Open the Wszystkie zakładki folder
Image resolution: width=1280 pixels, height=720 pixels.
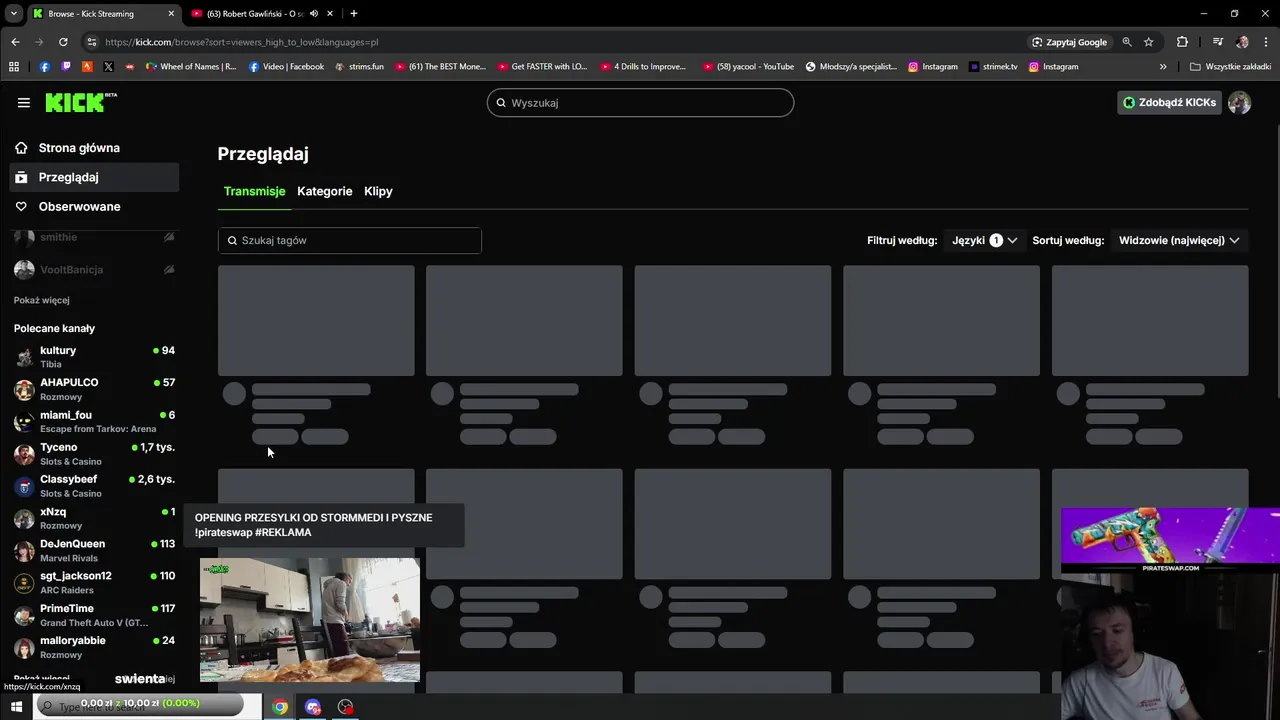pyautogui.click(x=1230, y=67)
